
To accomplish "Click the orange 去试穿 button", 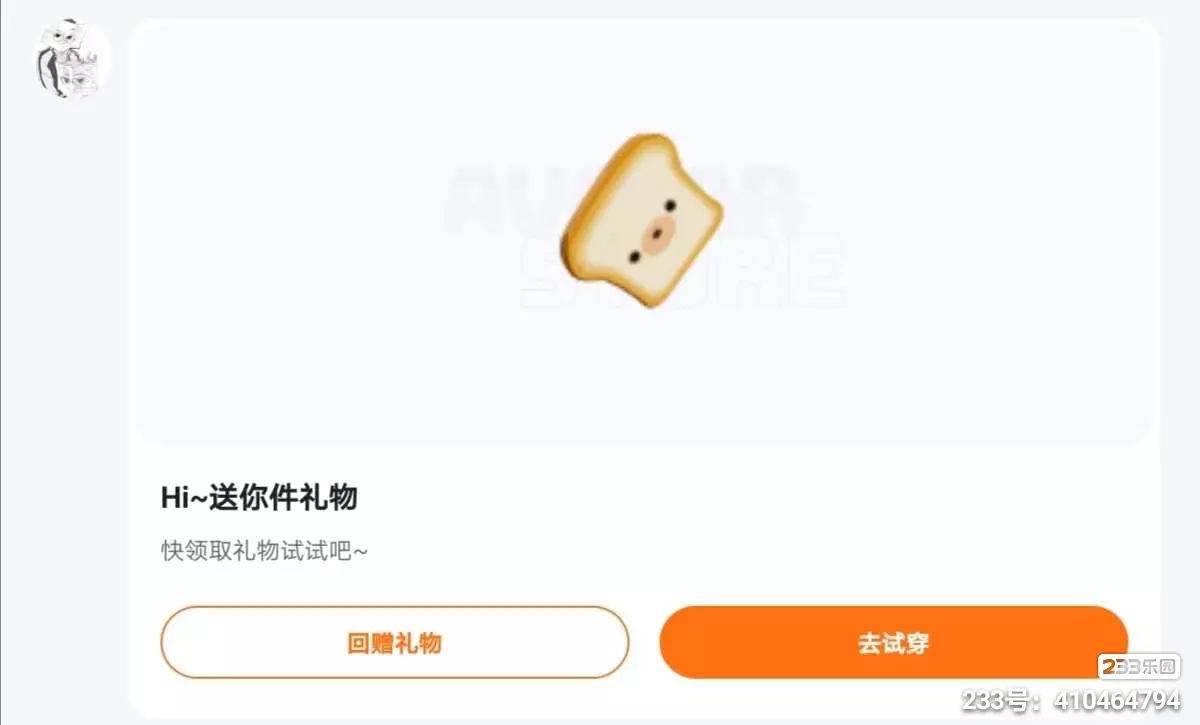I will pyautogui.click(x=893, y=642).
